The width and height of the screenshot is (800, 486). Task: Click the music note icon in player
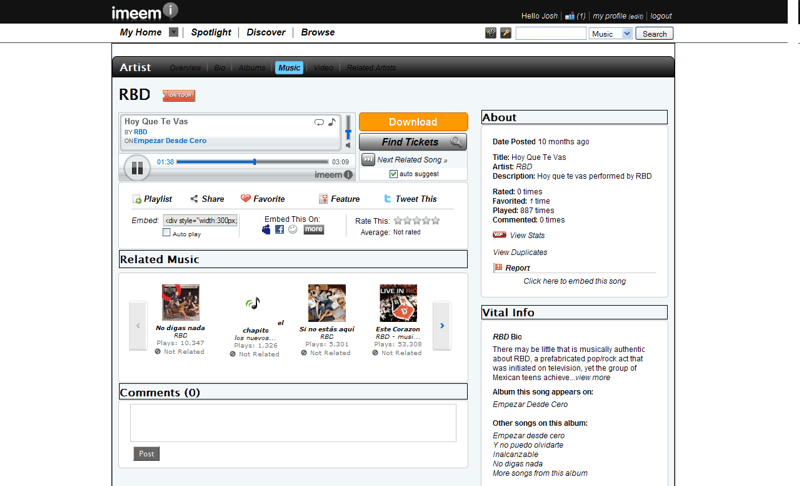tap(332, 122)
